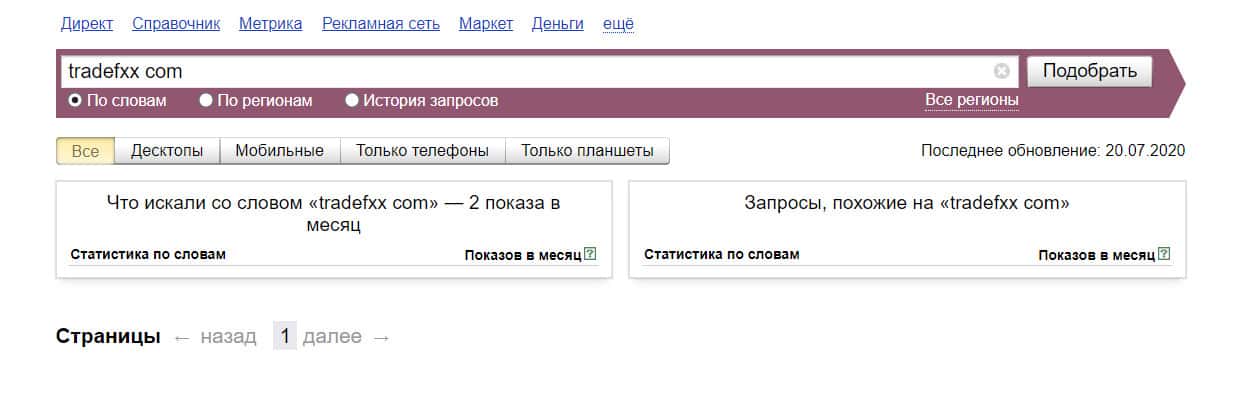Screen dimensions: 1258x403
Task: Open the help icon in the similar queries panel
Action: tap(1164, 254)
